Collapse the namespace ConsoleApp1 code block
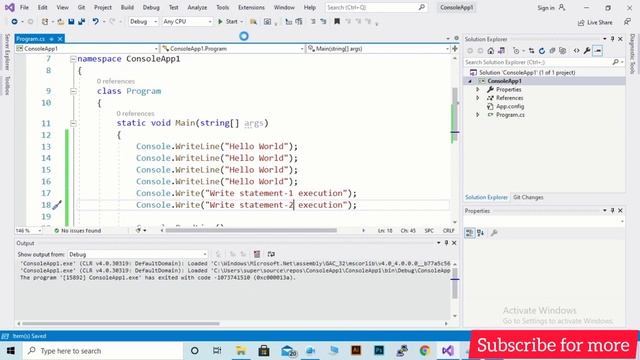 (73, 59)
